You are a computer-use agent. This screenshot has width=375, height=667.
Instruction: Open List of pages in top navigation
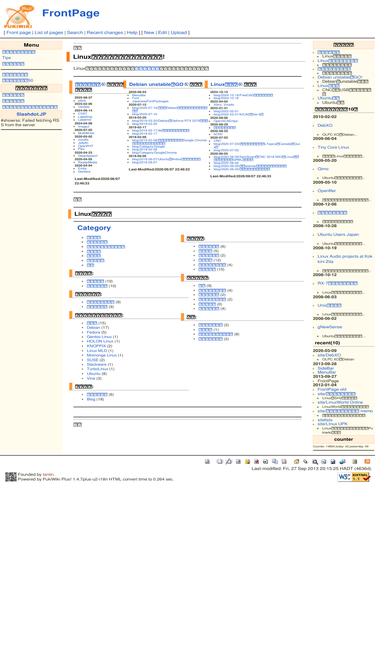click(48, 32)
